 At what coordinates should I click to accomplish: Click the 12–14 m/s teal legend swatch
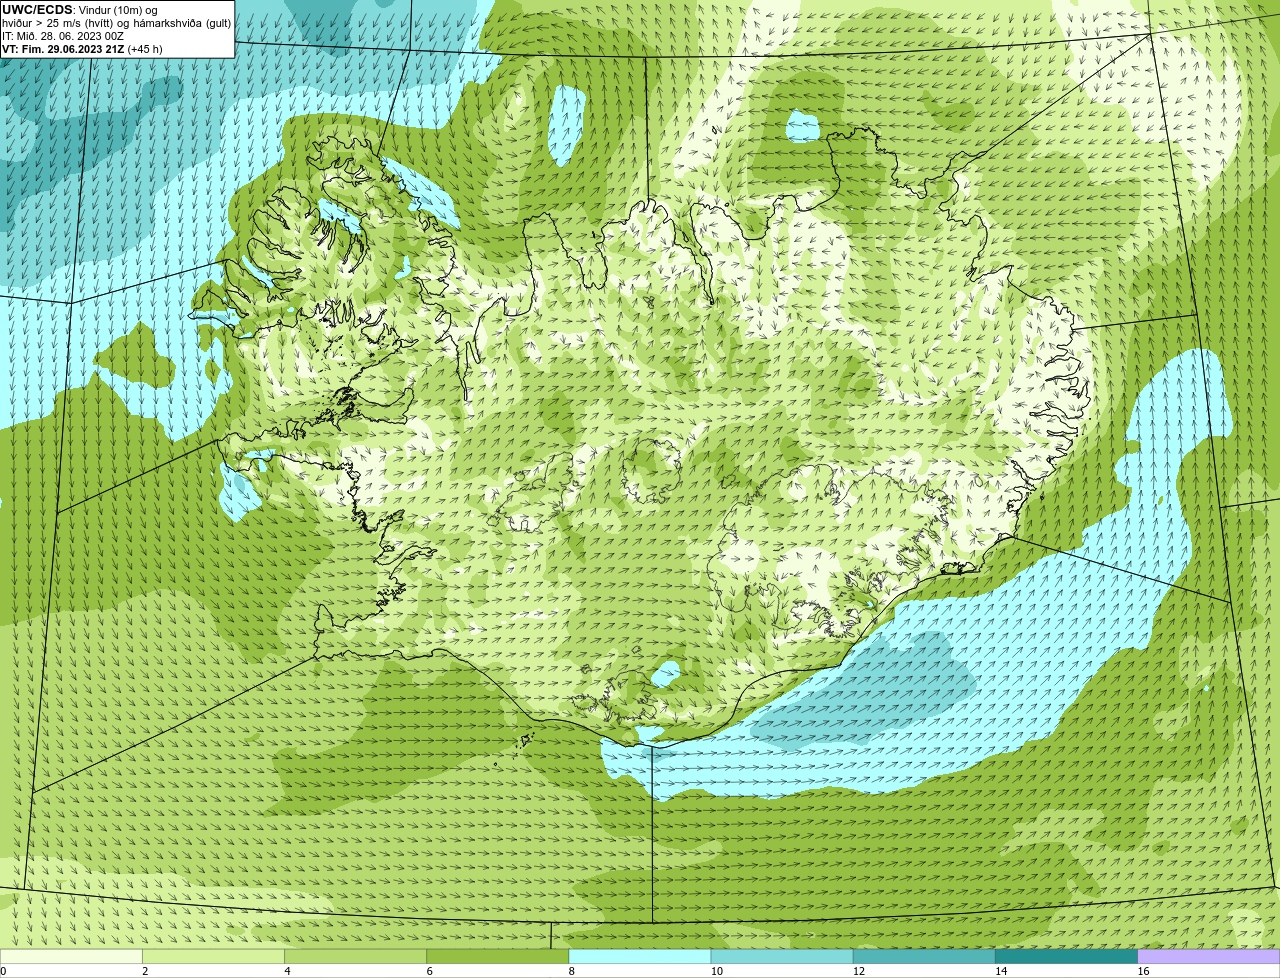click(924, 956)
